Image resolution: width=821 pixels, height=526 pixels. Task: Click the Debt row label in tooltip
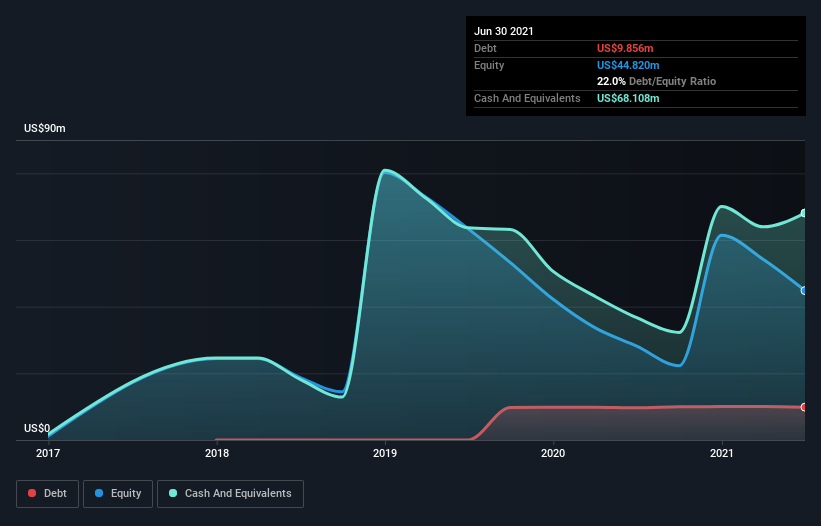pyautogui.click(x=485, y=48)
